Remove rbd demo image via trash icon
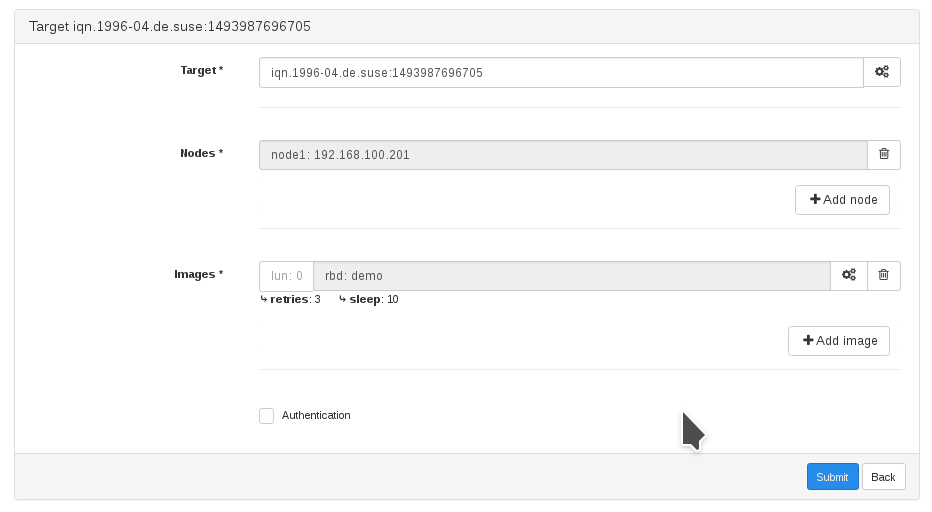Screen dimensions: 932x512 point(883,275)
